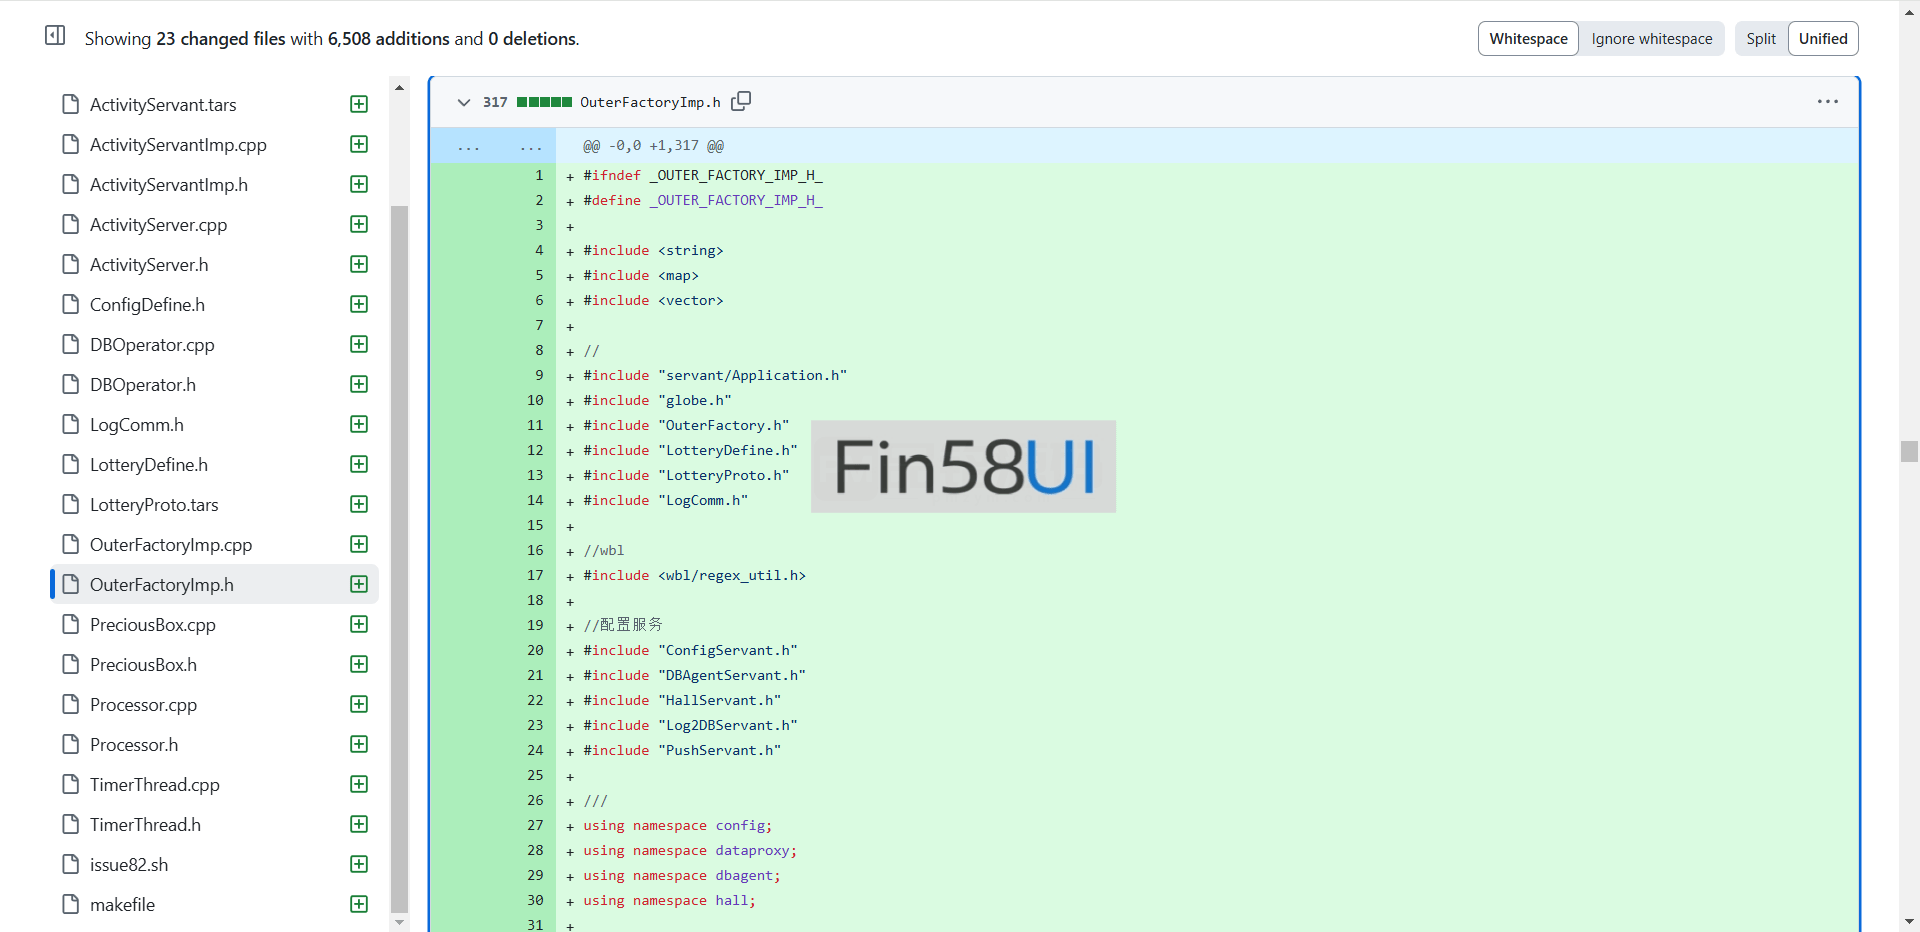Jump to the Processor.h file diff

pos(134,745)
